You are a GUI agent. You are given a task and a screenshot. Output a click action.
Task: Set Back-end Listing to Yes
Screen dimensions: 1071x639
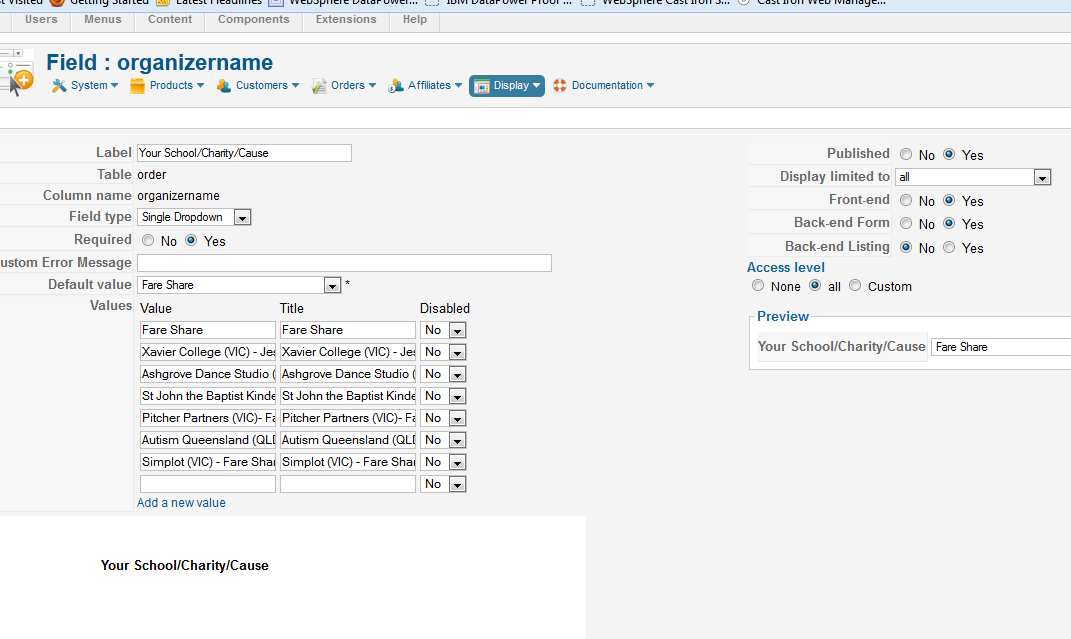[949, 247]
